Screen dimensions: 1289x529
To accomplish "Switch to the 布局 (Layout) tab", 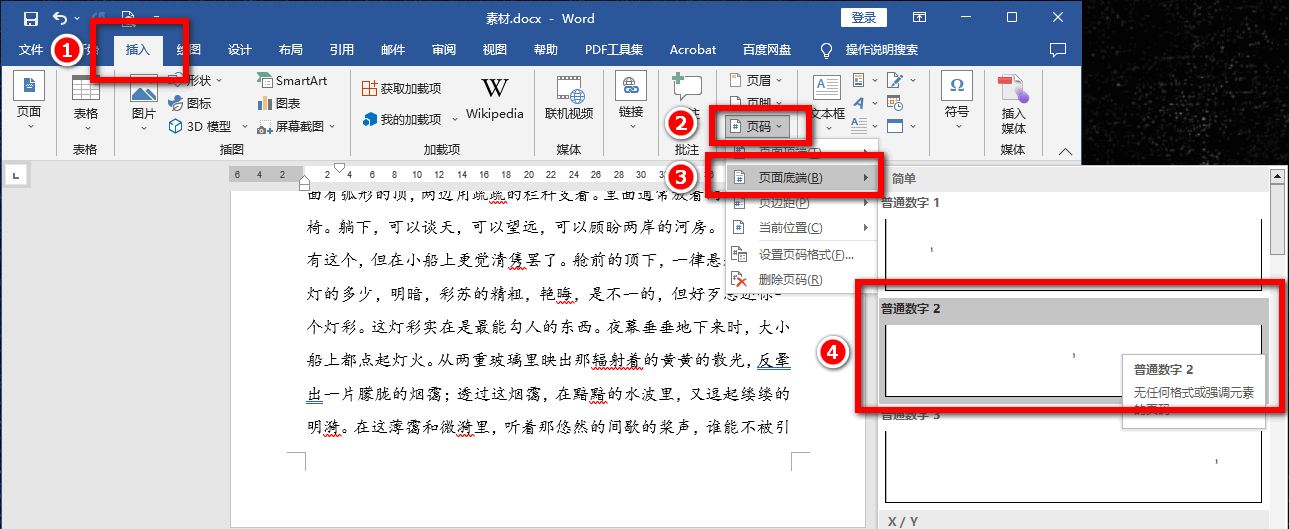I will click(x=291, y=50).
